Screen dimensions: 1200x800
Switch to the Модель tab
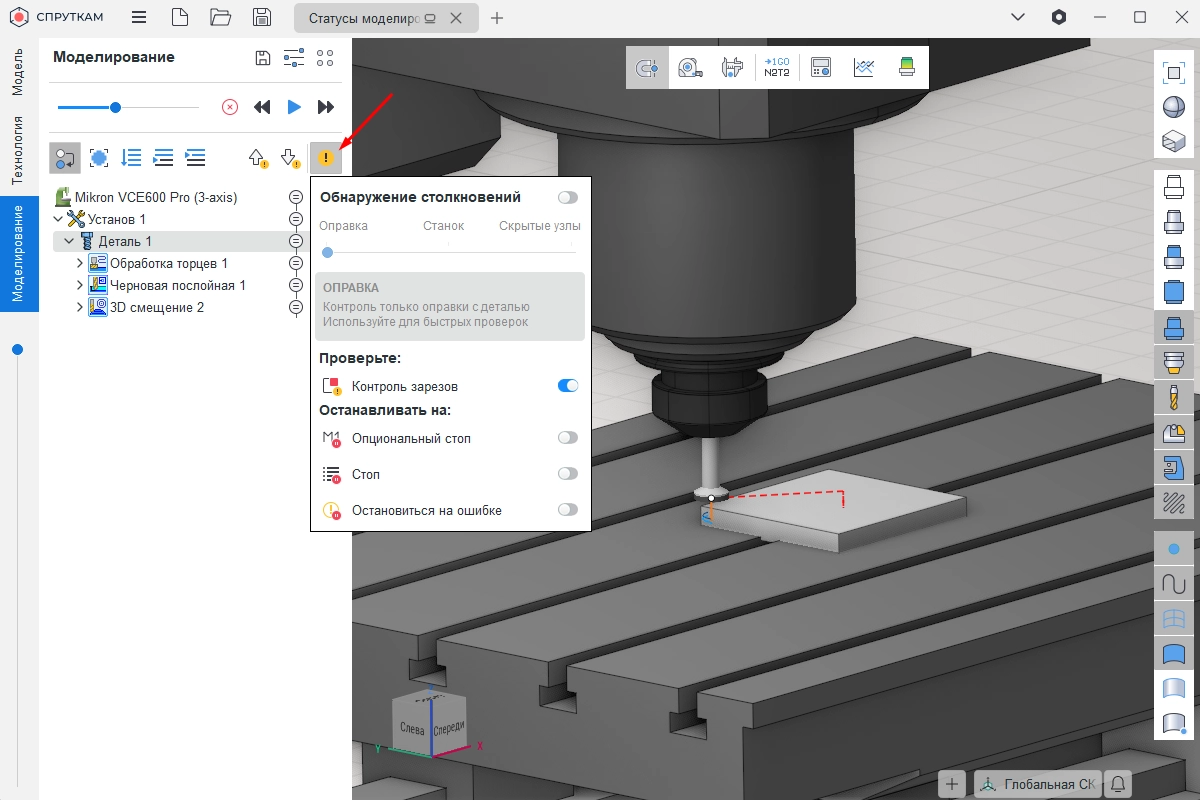(17, 71)
